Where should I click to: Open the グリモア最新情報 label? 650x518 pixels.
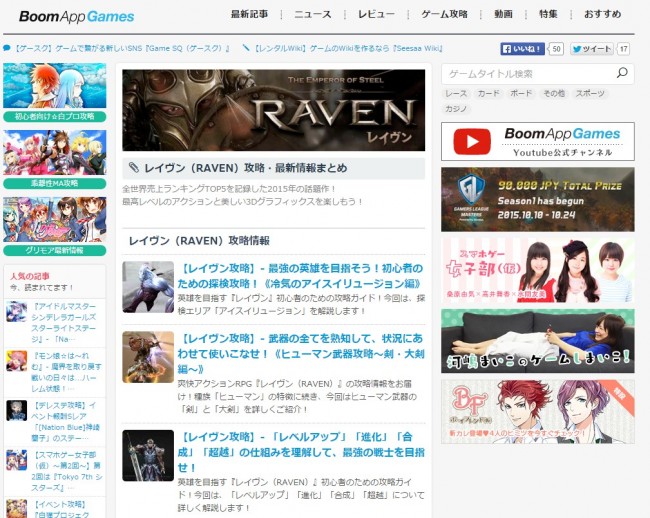[x=55, y=250]
